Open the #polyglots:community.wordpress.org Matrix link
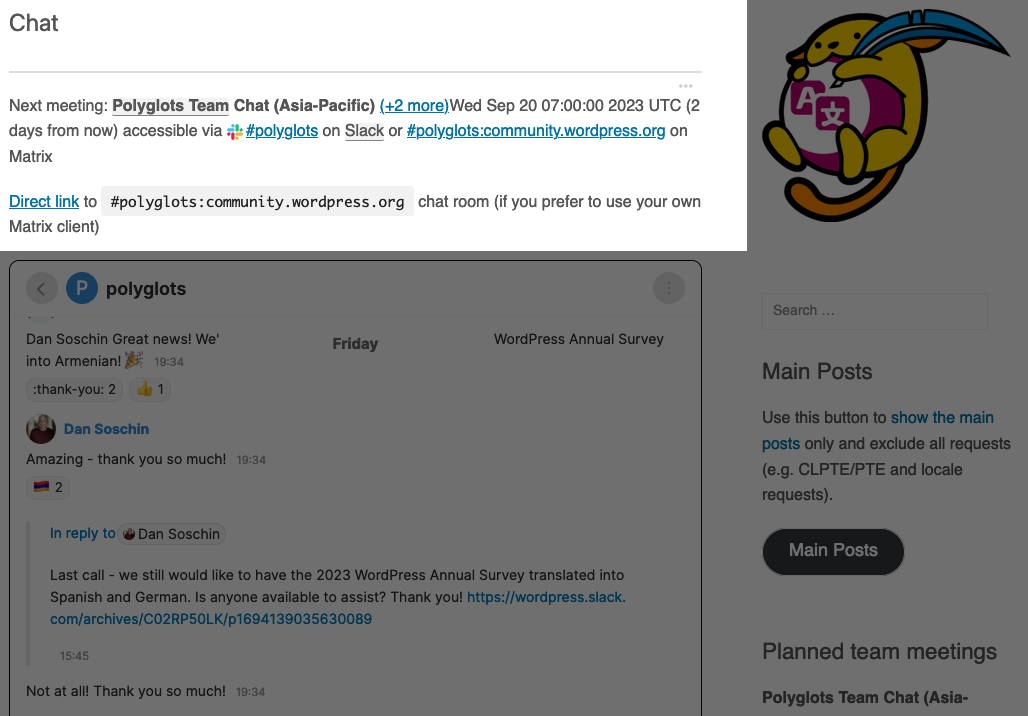 534,130
